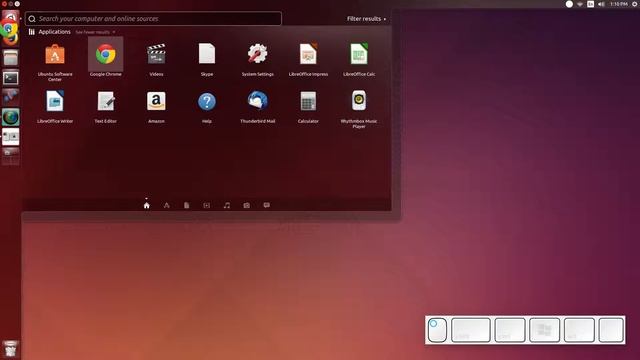Click the Applications category header
Image resolution: width=640 pixels, height=360 pixels.
click(x=54, y=32)
